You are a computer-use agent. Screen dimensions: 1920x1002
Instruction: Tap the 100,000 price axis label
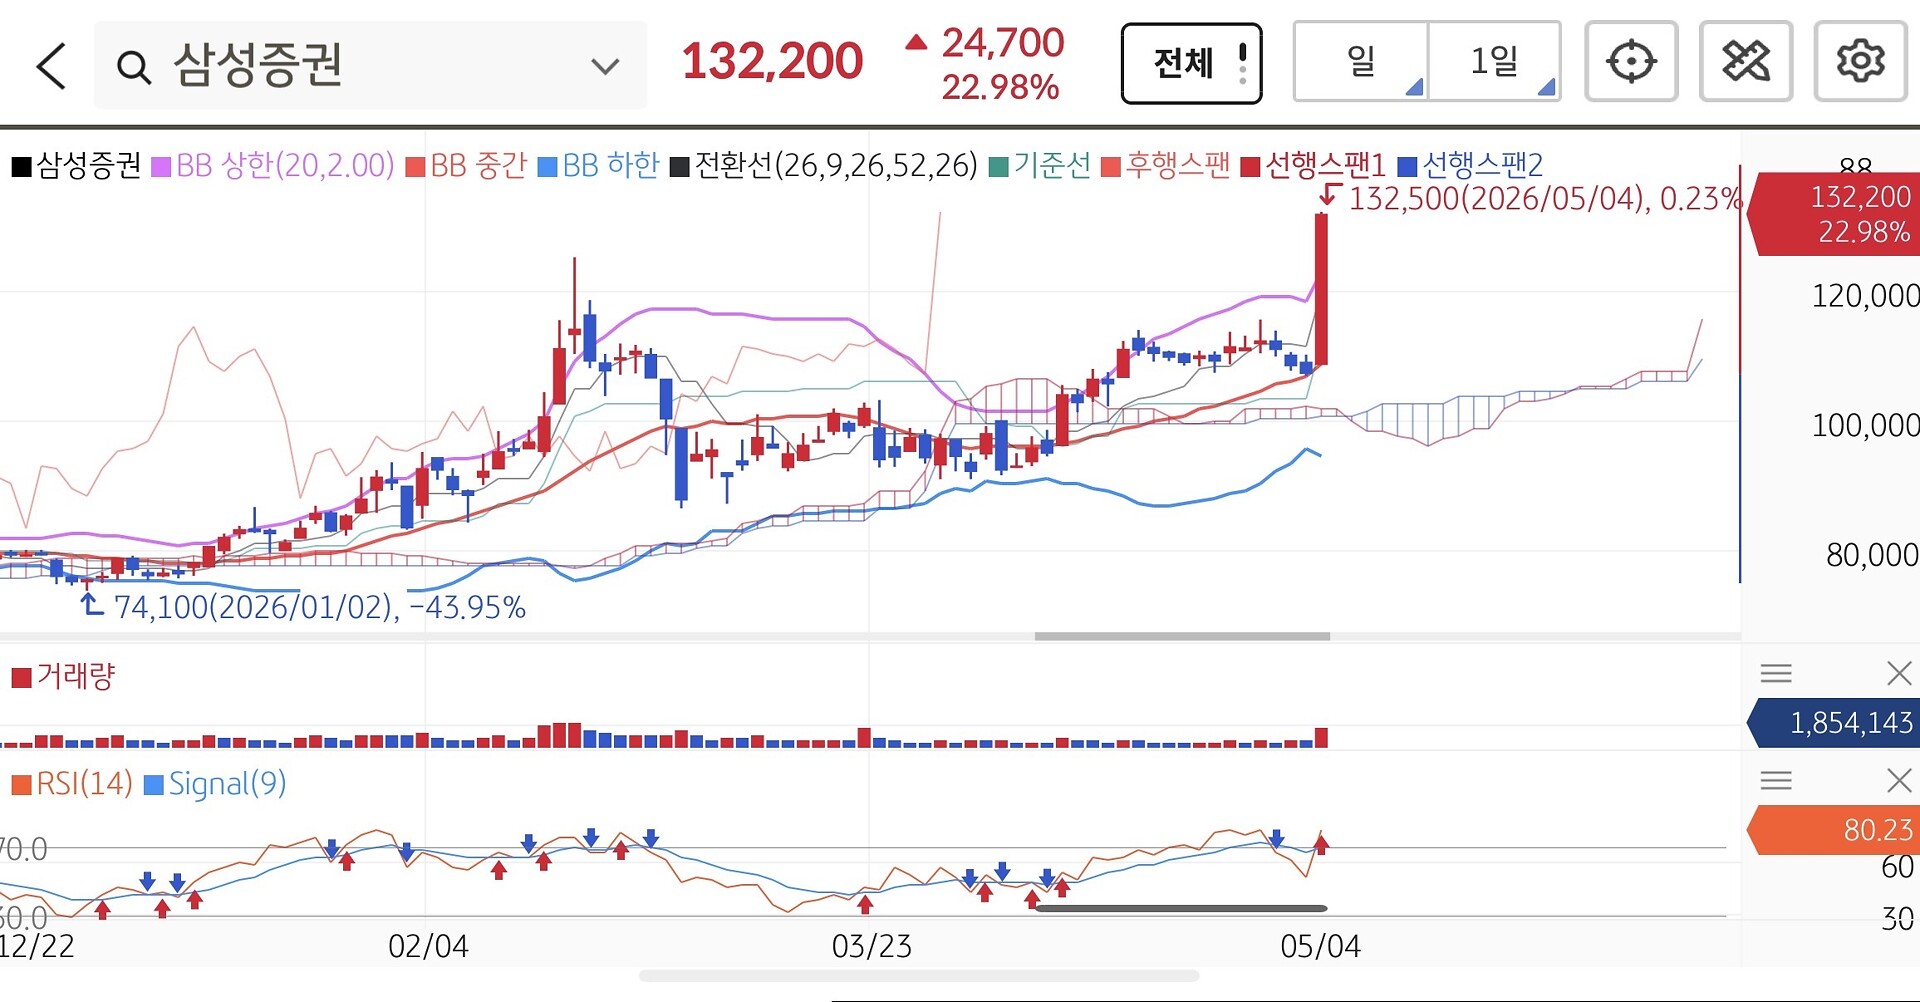click(x=1866, y=426)
